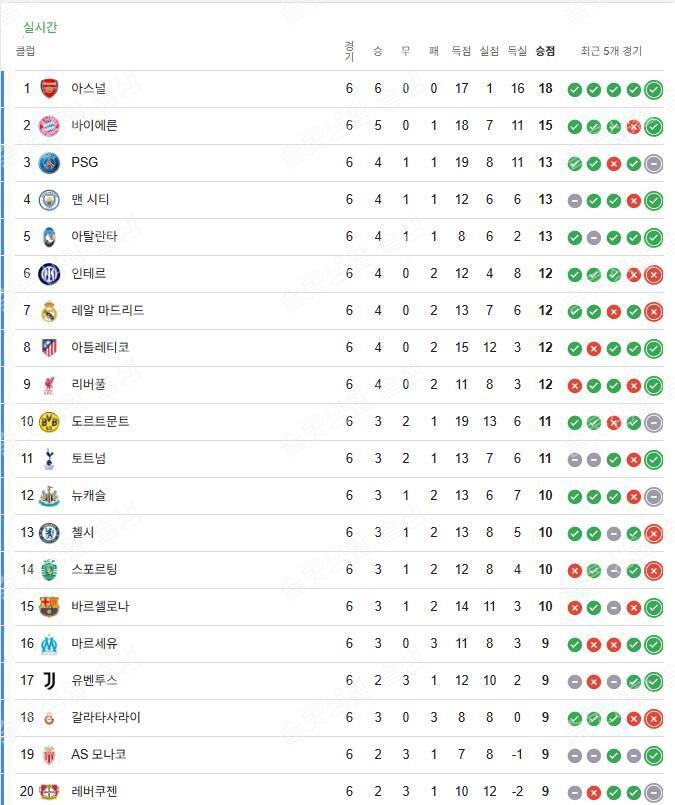Screen dimensions: 675x805
Task: Click PSG's latest match draw indicator
Action: pyautogui.click(x=653, y=164)
